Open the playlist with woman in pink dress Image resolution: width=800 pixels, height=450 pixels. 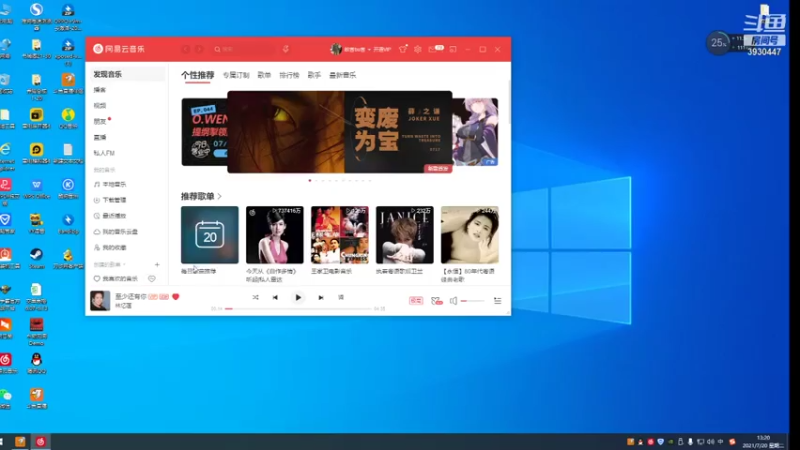pos(274,235)
